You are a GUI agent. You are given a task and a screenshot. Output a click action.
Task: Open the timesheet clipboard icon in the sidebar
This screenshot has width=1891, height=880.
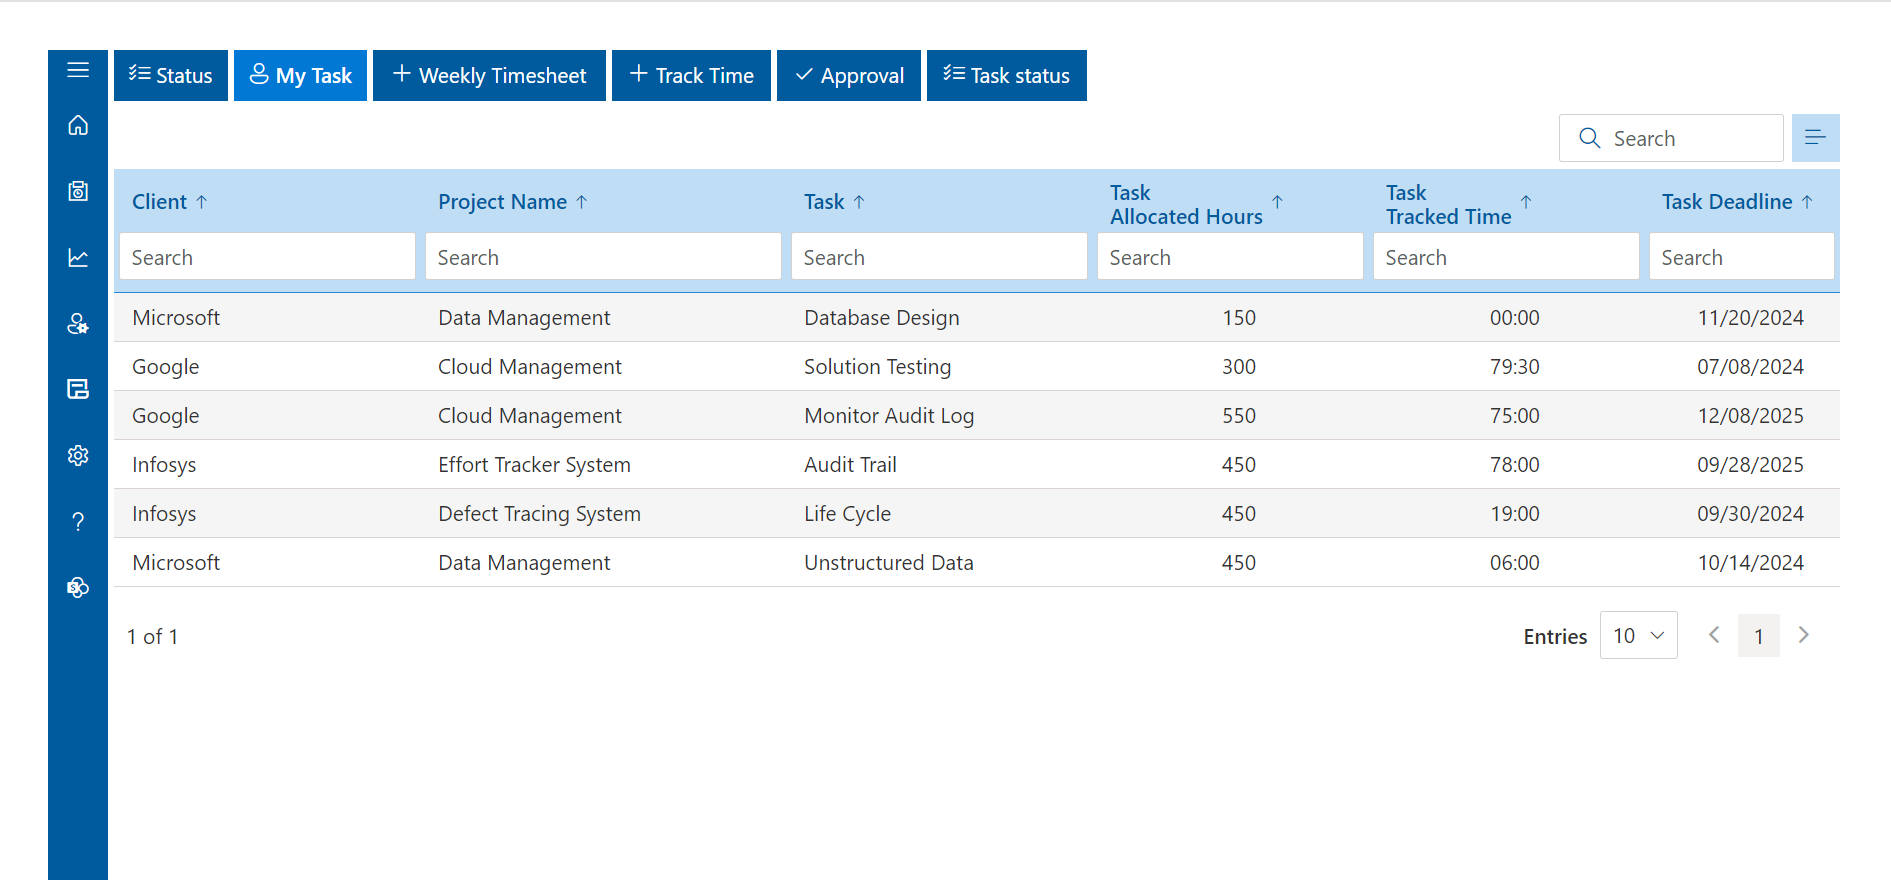(x=78, y=191)
